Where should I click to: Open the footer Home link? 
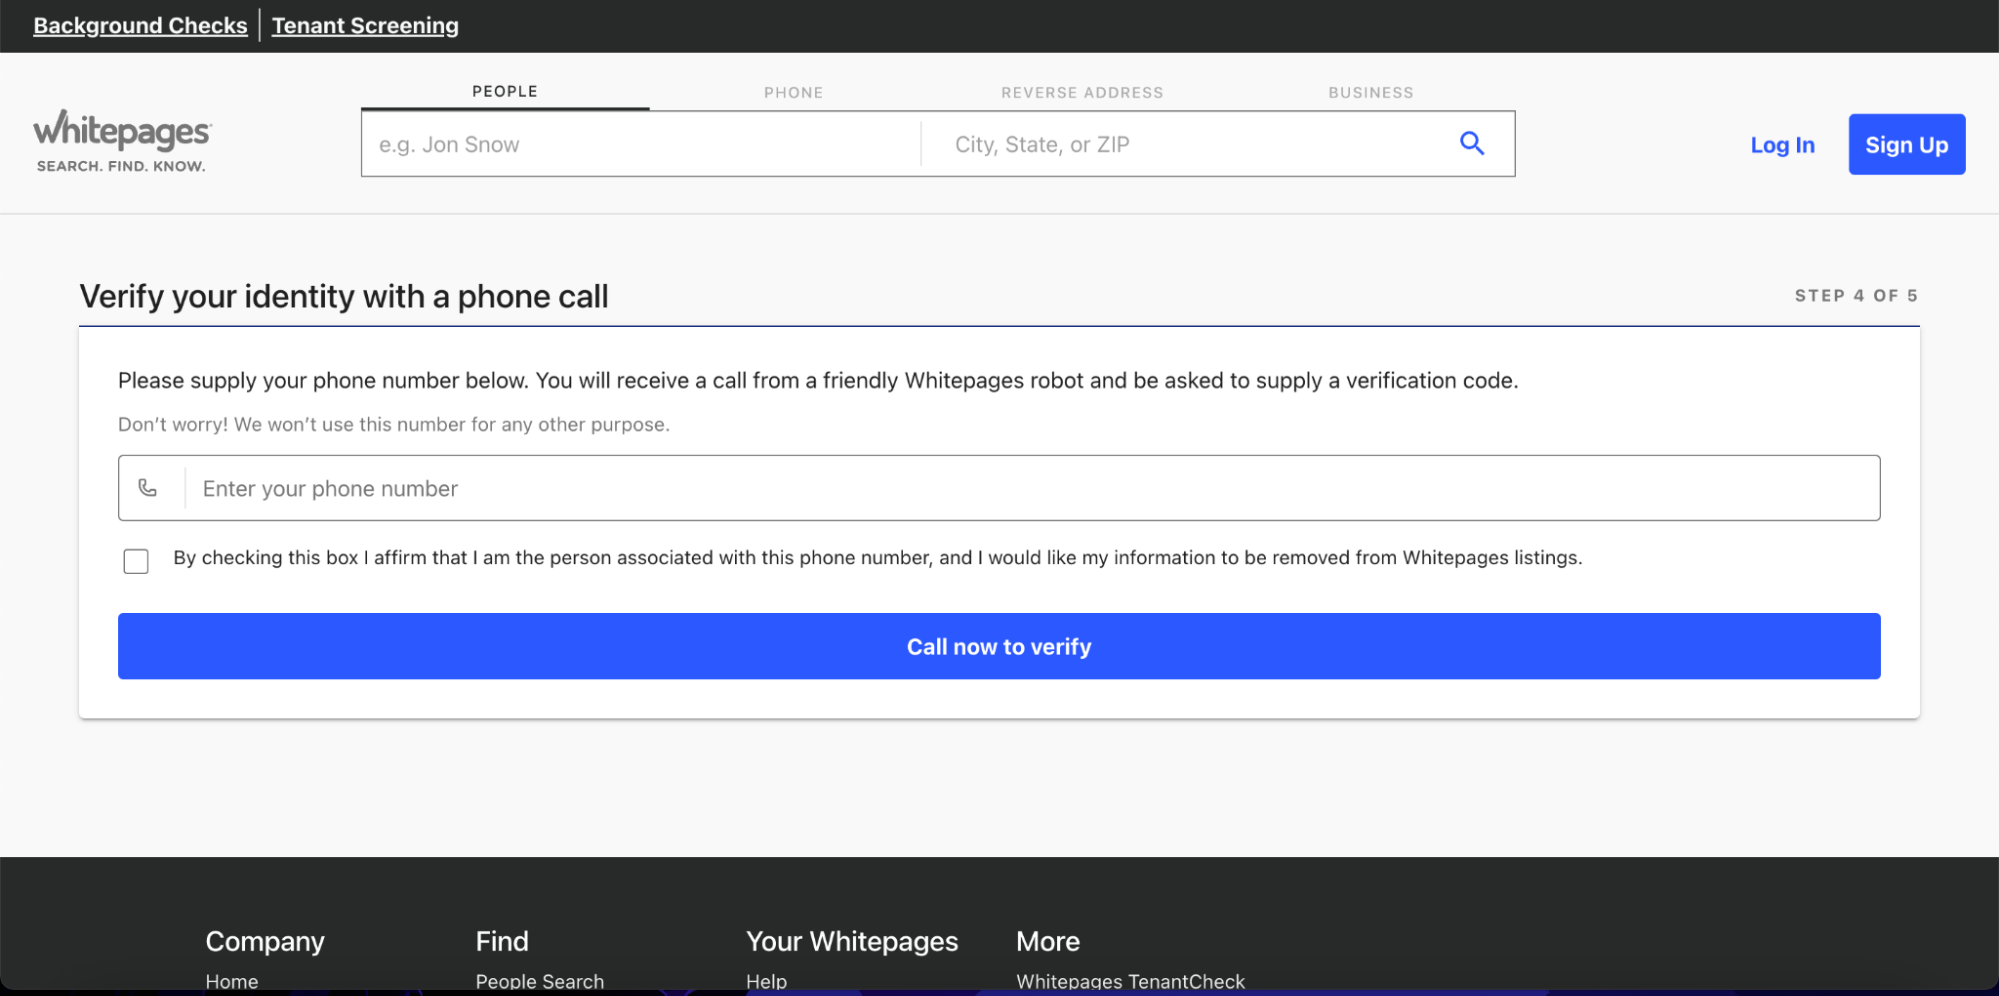pyautogui.click(x=232, y=981)
